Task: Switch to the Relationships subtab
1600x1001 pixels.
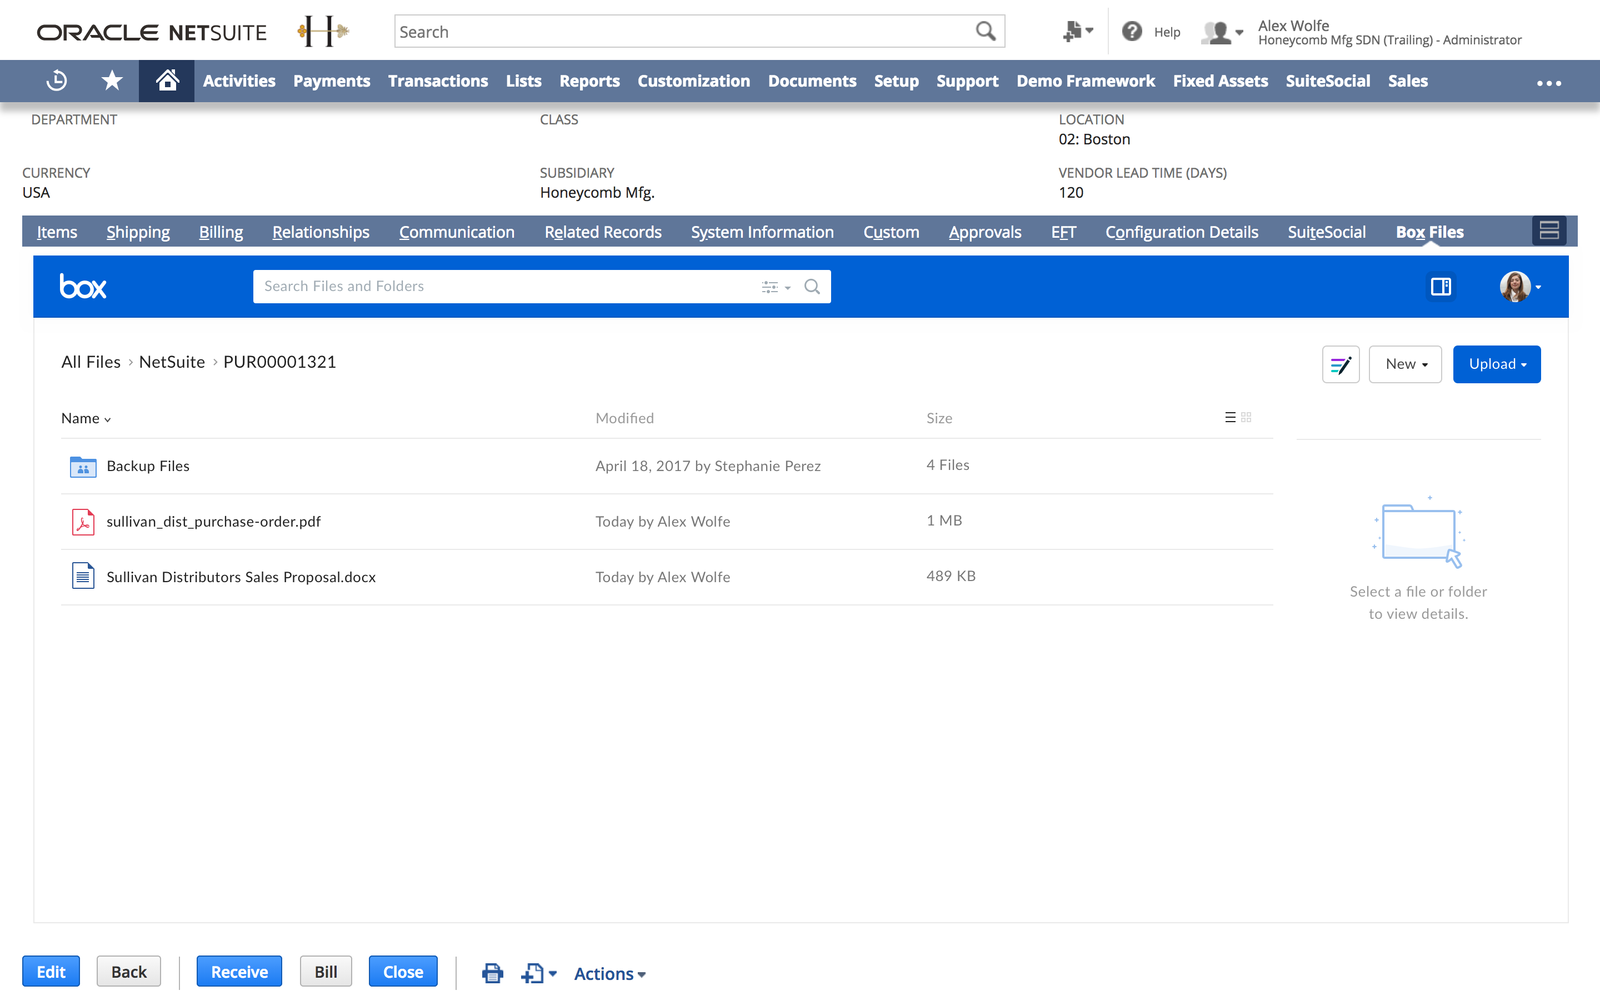Action: [x=321, y=232]
